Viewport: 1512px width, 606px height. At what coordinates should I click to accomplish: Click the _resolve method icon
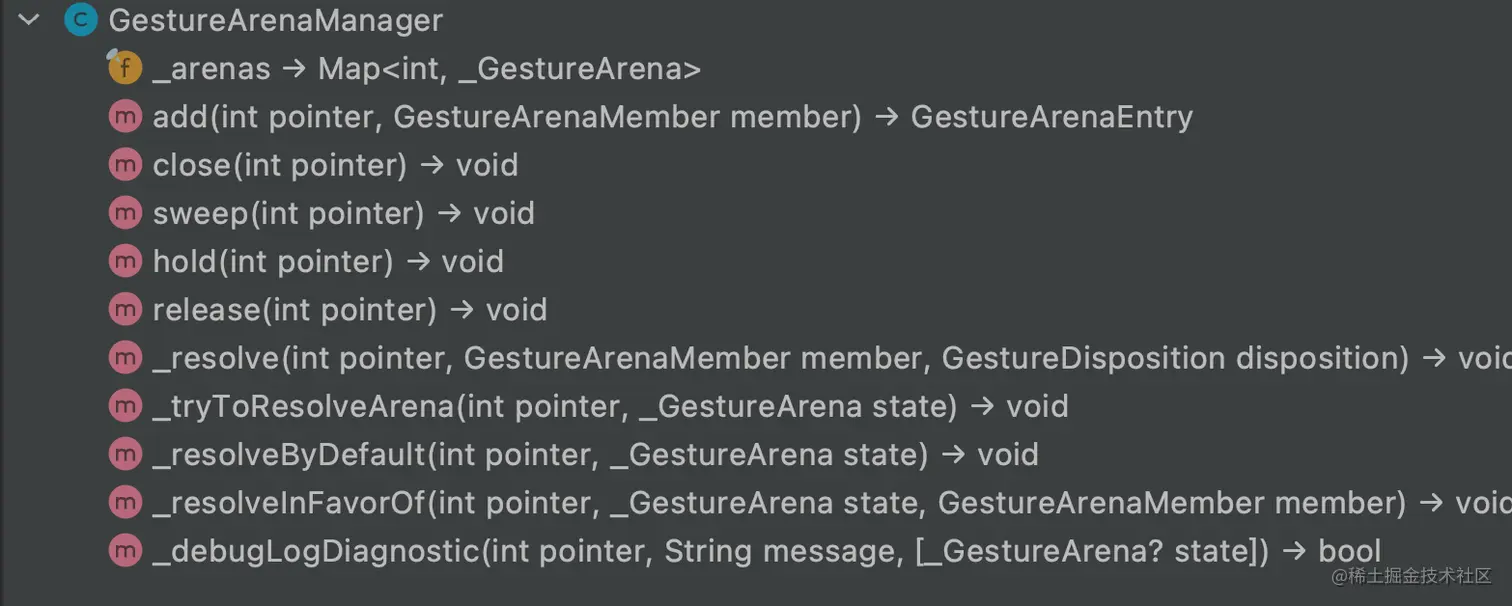125,357
